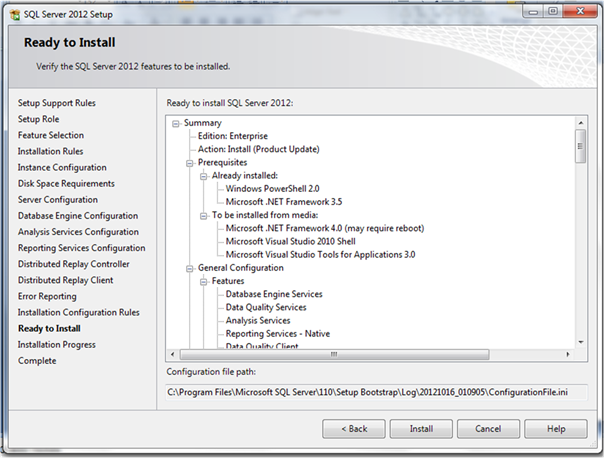Select the Installation Progress step
This screenshot has height=458, width=604.
57,345
